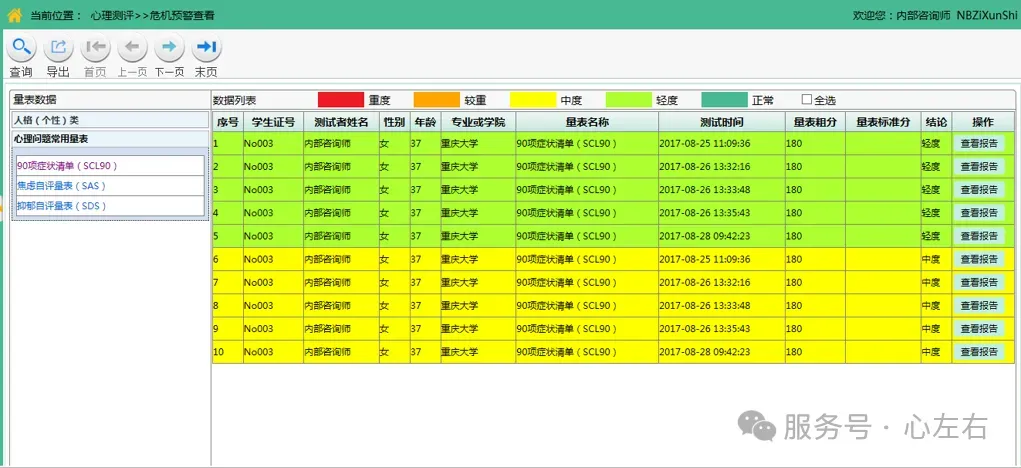Screen dimensions: 1021x468
Task: Click the 中度 conclusion in row 8
Action: tap(931, 305)
